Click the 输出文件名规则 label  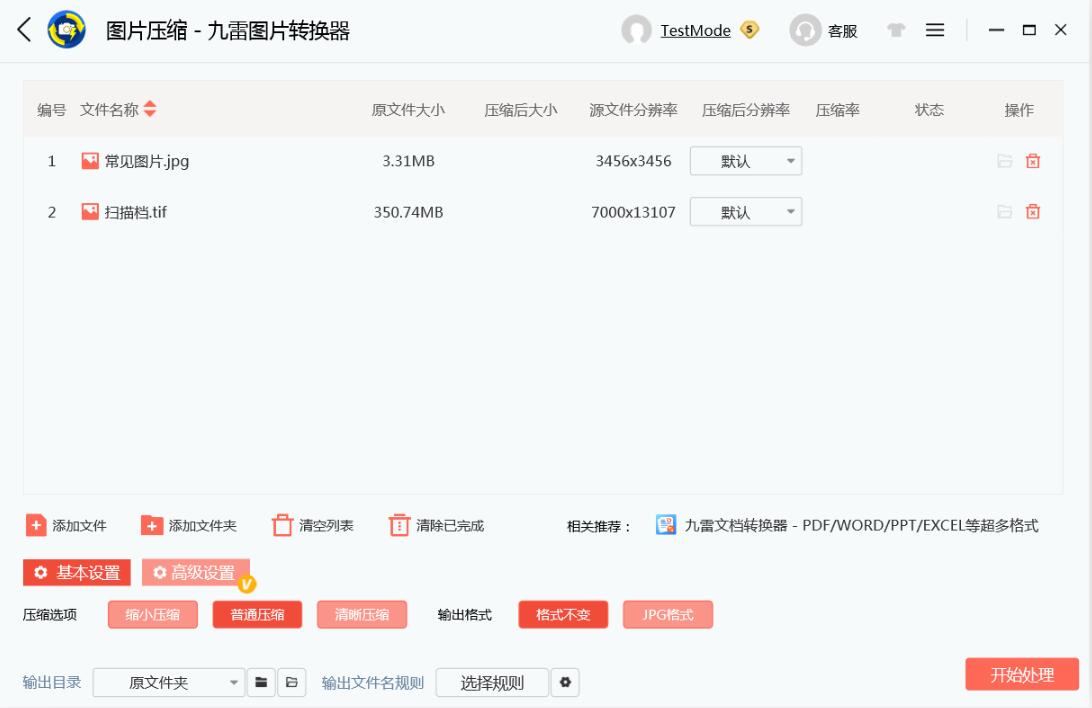tap(373, 683)
